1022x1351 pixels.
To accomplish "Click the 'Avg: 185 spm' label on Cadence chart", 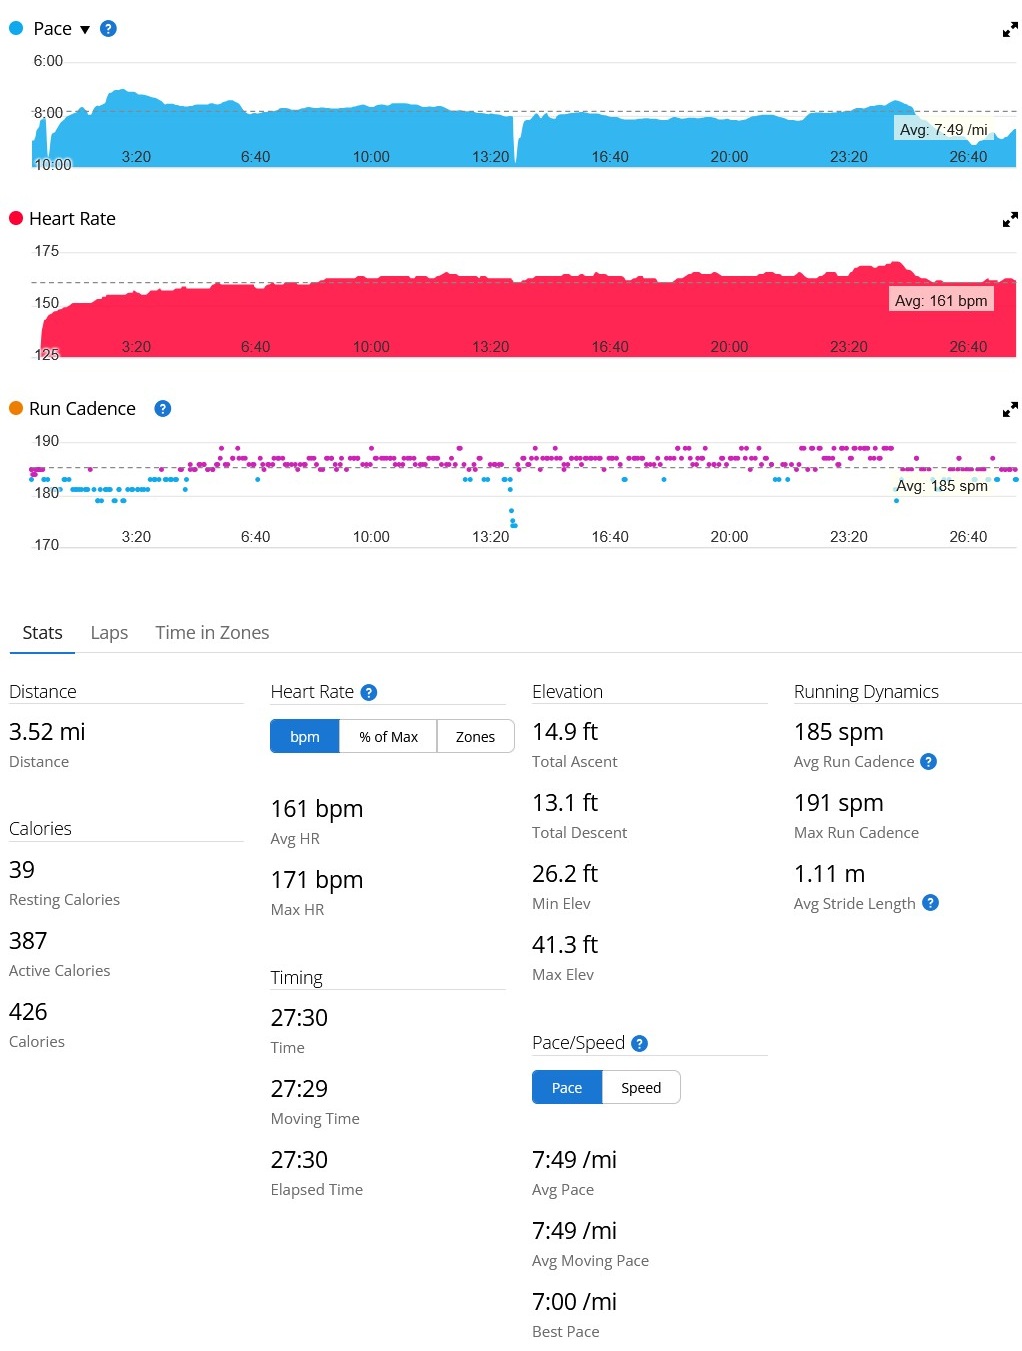I will click(x=942, y=486).
